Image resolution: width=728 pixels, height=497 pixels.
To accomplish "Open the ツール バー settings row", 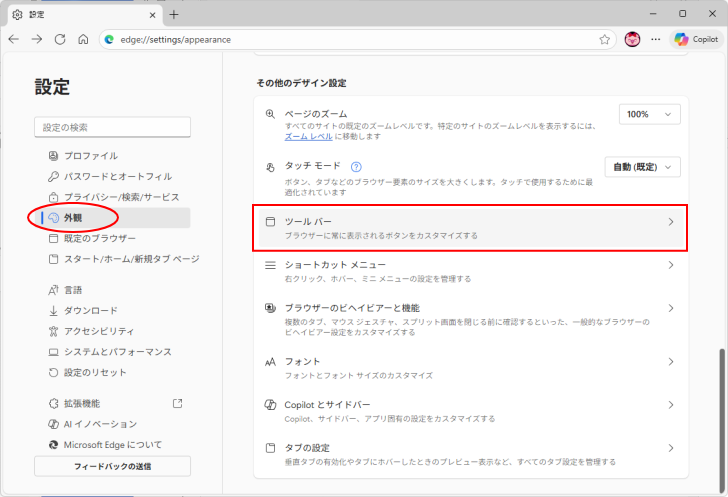I will tap(471, 228).
